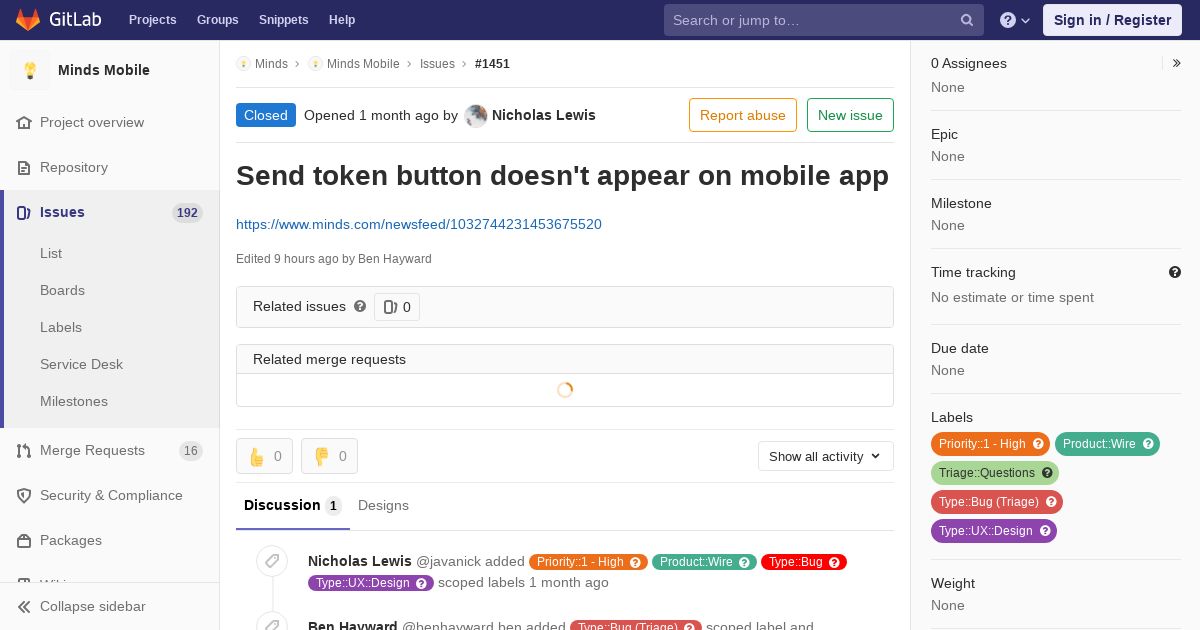Collapse right sidebar with chevron icon
Viewport: 1200px width, 630px height.
tap(1177, 63)
